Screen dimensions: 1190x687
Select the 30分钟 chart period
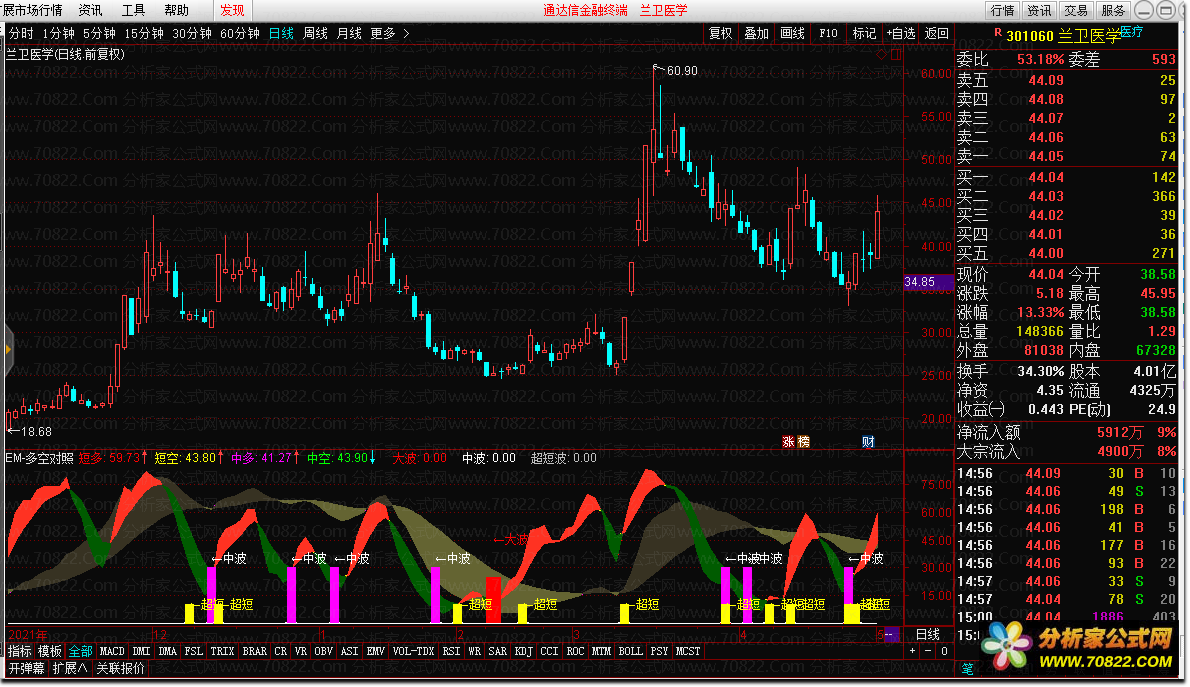192,33
